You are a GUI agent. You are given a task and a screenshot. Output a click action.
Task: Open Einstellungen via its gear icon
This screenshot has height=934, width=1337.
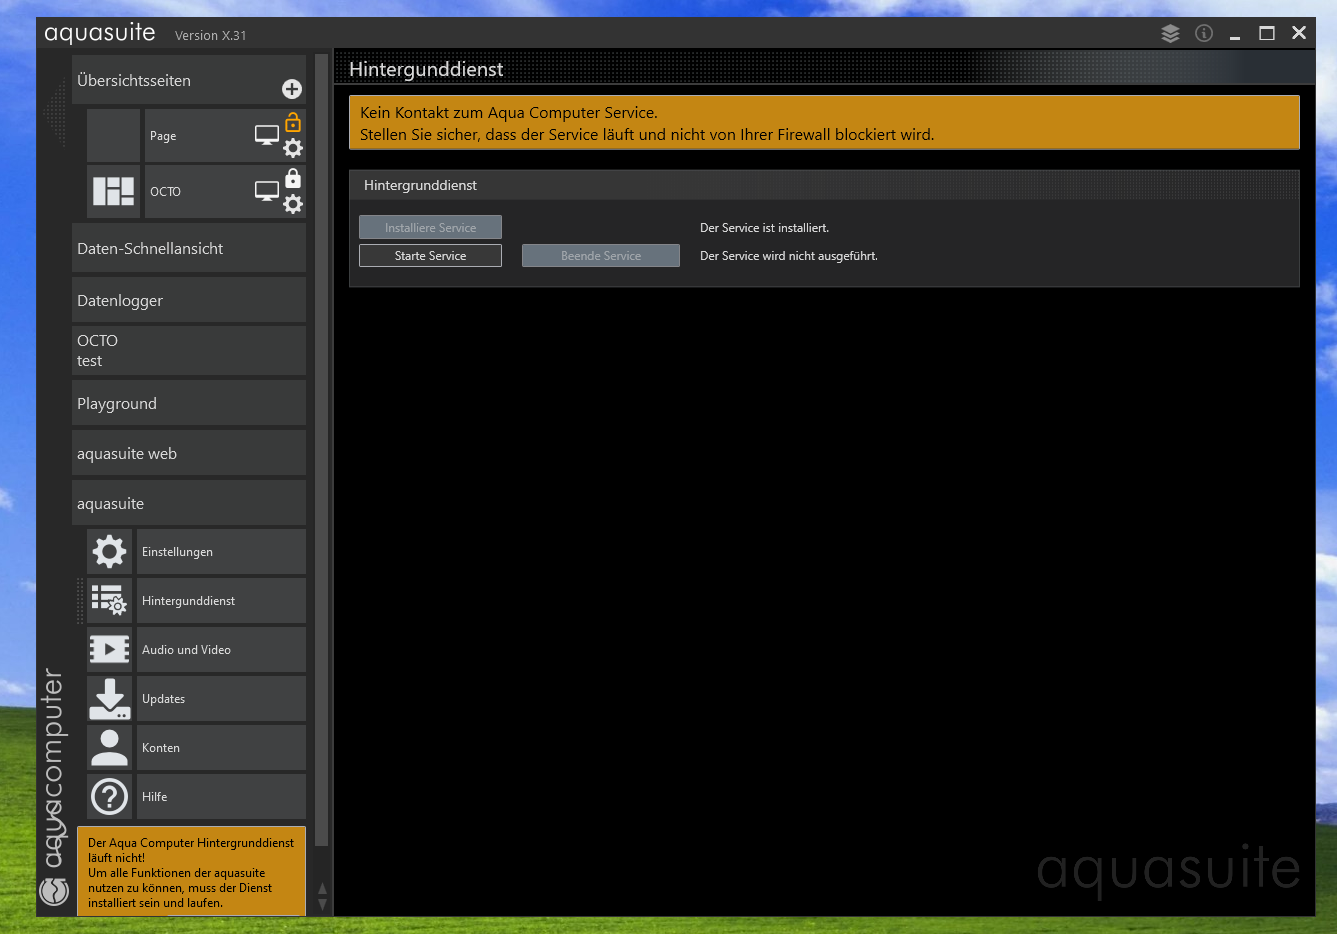[109, 551]
